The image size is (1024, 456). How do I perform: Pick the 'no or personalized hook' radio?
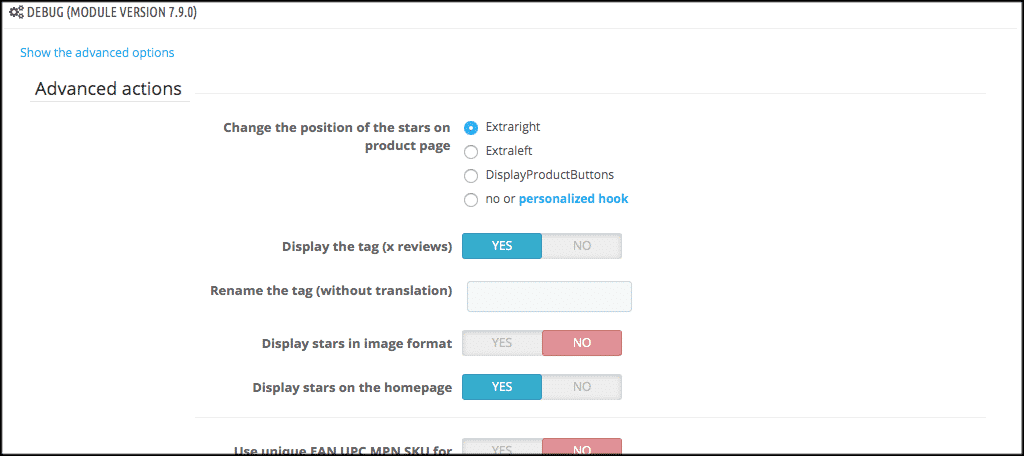pos(471,200)
